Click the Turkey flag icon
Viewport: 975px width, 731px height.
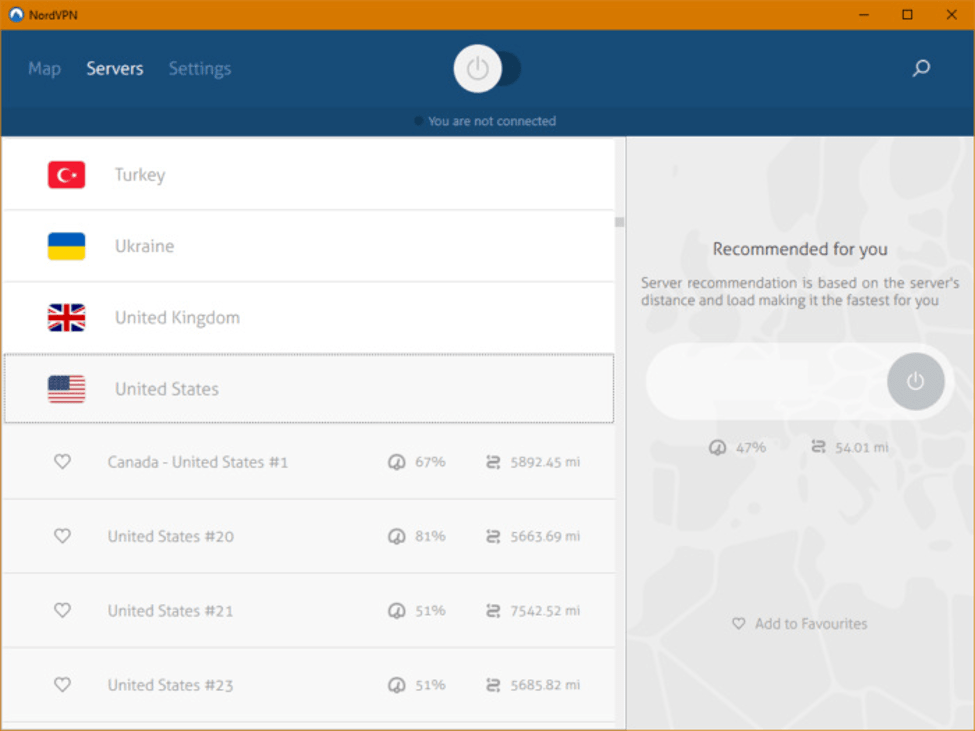point(65,173)
